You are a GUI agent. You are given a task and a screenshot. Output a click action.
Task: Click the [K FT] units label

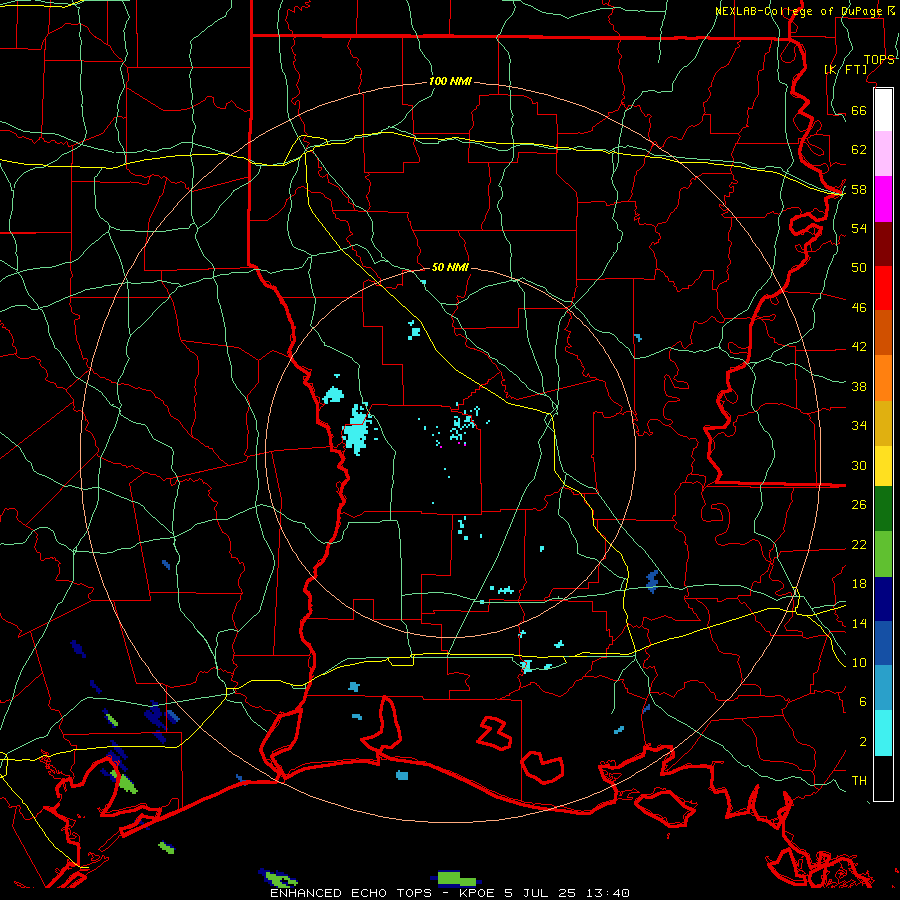coord(845,69)
